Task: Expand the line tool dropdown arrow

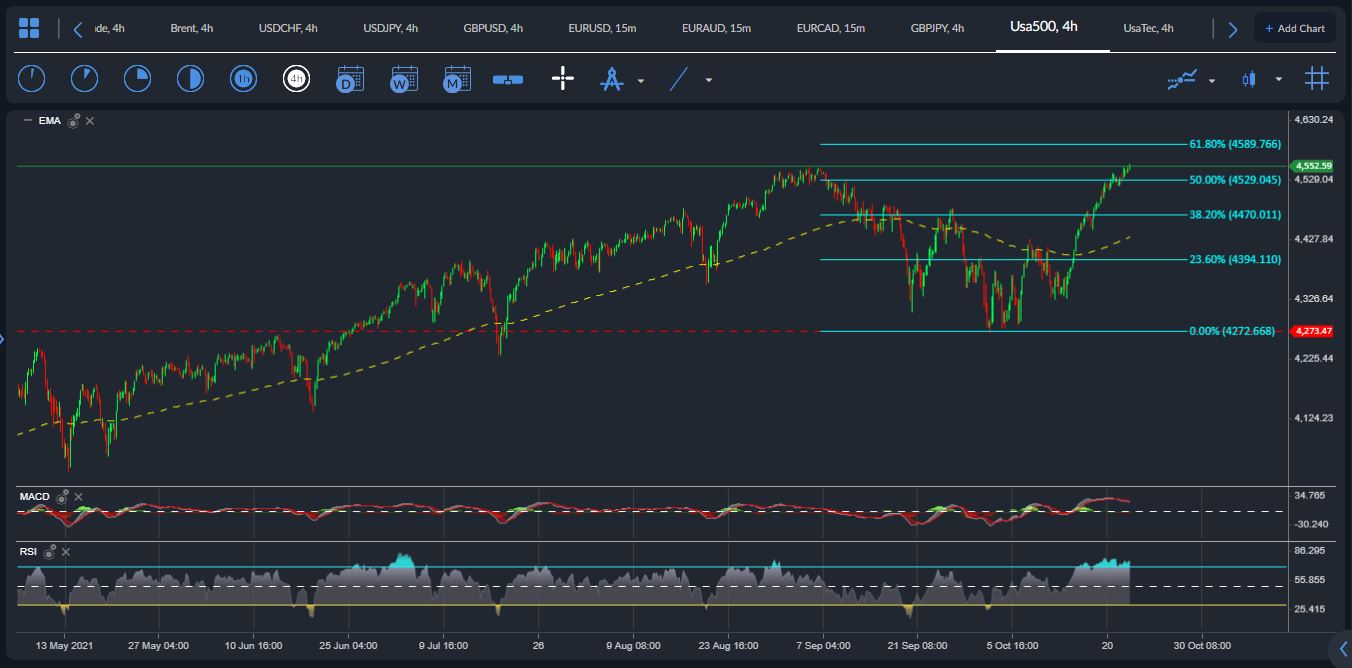Action: click(x=709, y=80)
